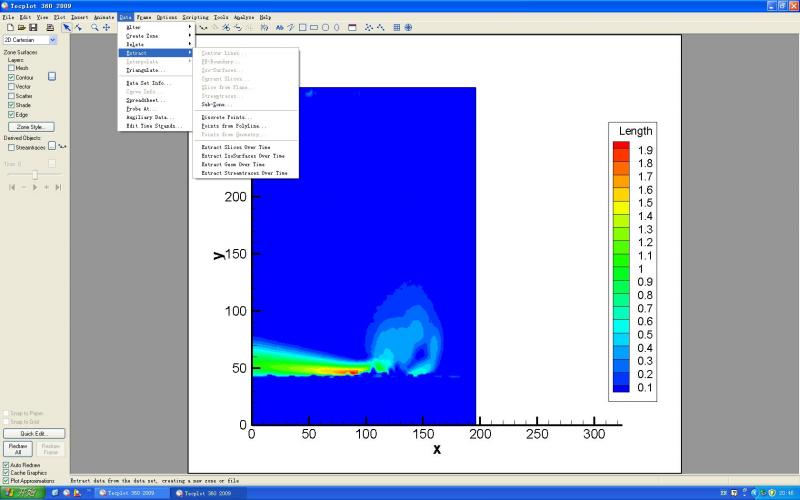This screenshot has height=500, width=800.
Task: Choose Triangulate from Data menu
Action: (156, 70)
